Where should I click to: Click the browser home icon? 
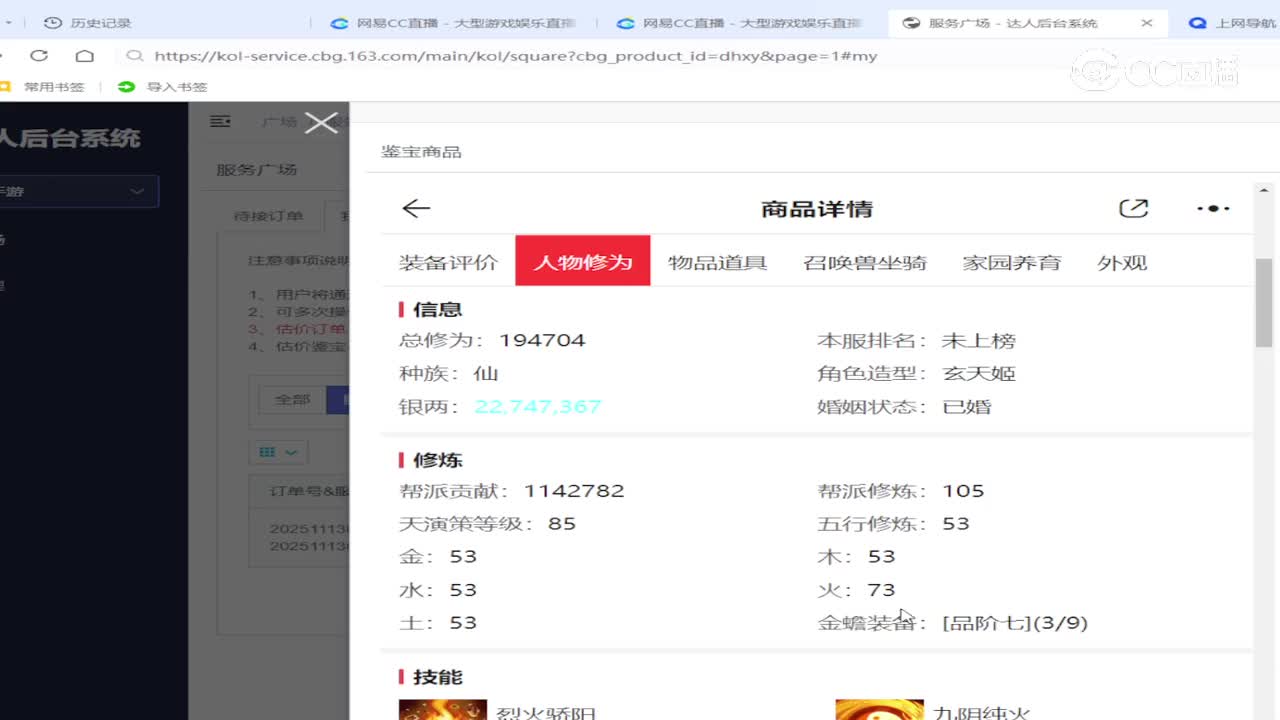point(85,56)
